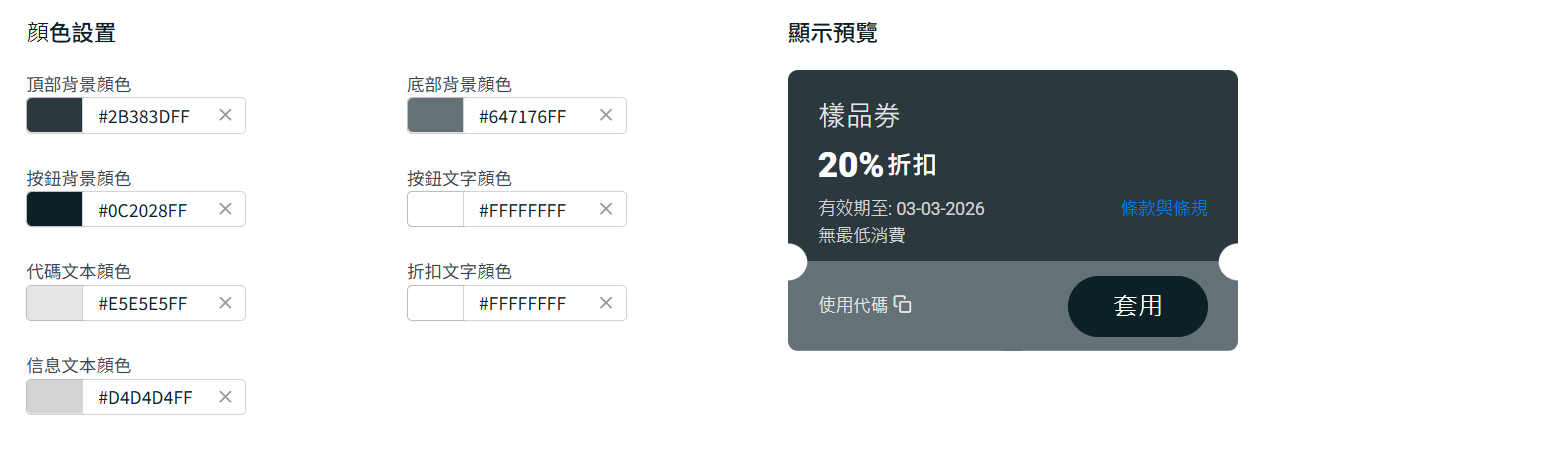Screen dimensions: 1545x463
Task: Clear the 底部背景顏色 color value
Action: click(605, 115)
